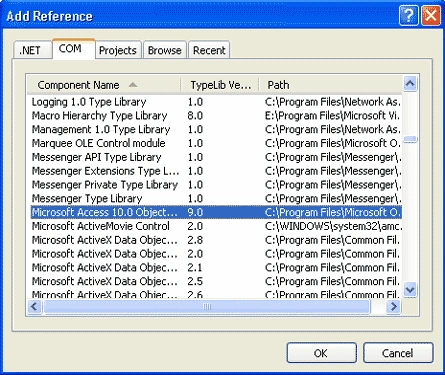
Task: Select Management 1.0 Type Library
Action: pyautogui.click(x=216, y=129)
